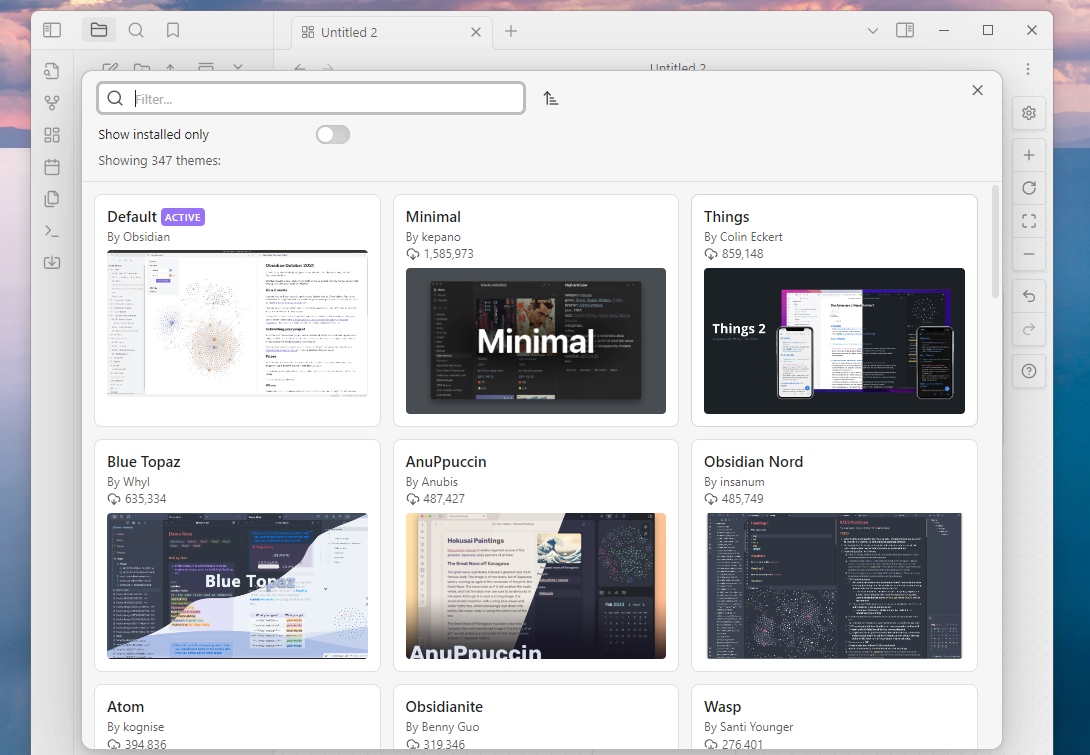Open more options vertical dots menu
The width and height of the screenshot is (1090, 755).
click(x=1027, y=69)
